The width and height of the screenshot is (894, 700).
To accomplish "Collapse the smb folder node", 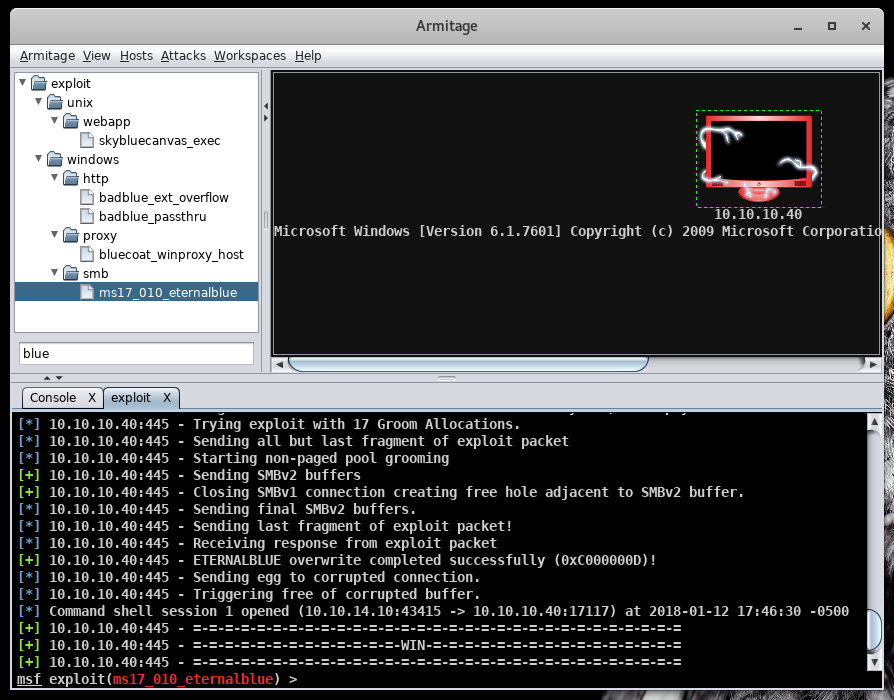I will [55, 272].
